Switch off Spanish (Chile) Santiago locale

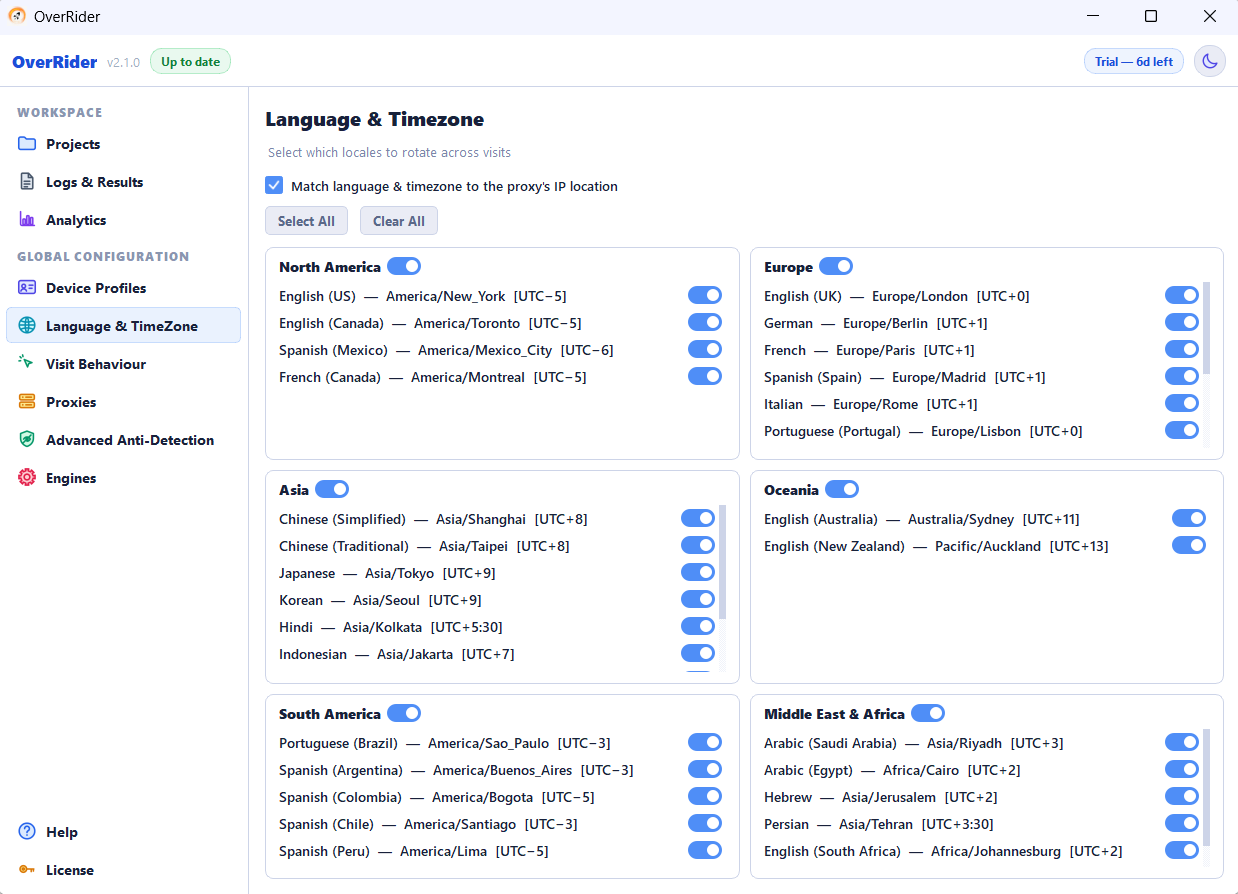(x=705, y=823)
